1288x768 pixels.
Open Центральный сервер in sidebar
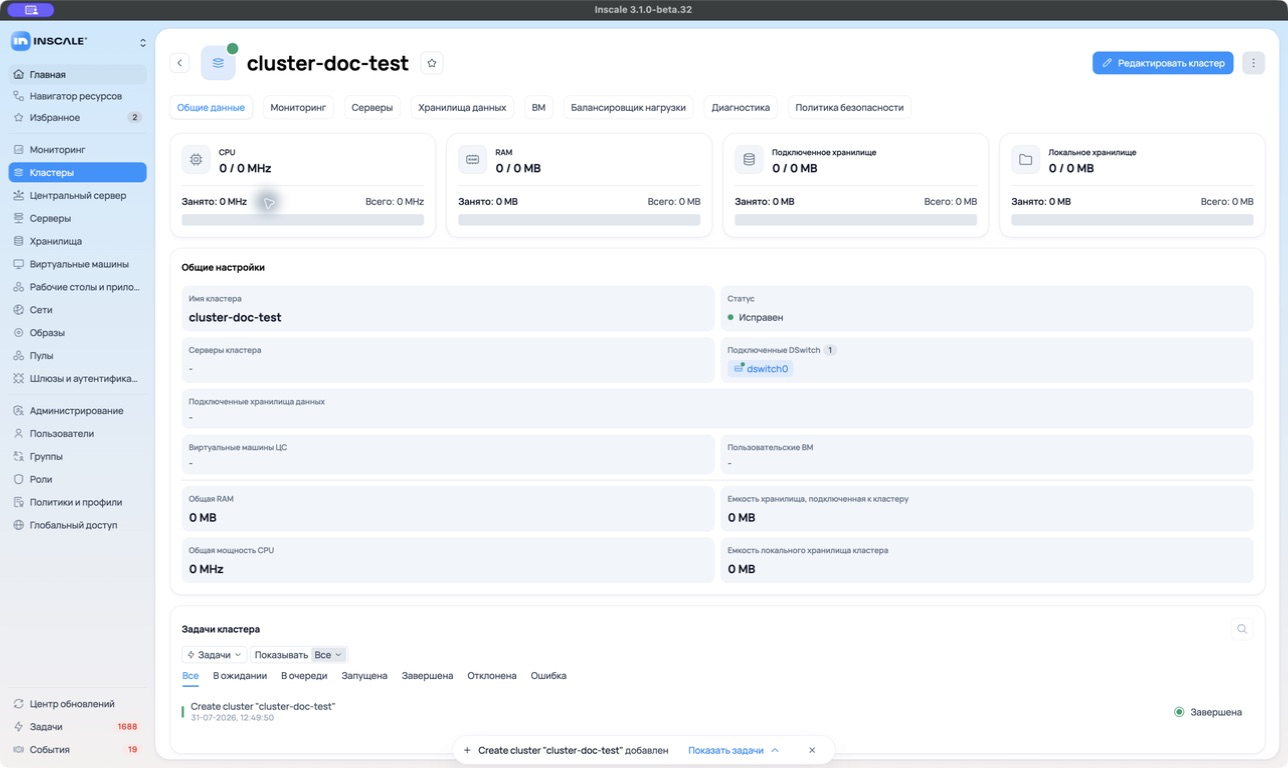click(x=78, y=196)
